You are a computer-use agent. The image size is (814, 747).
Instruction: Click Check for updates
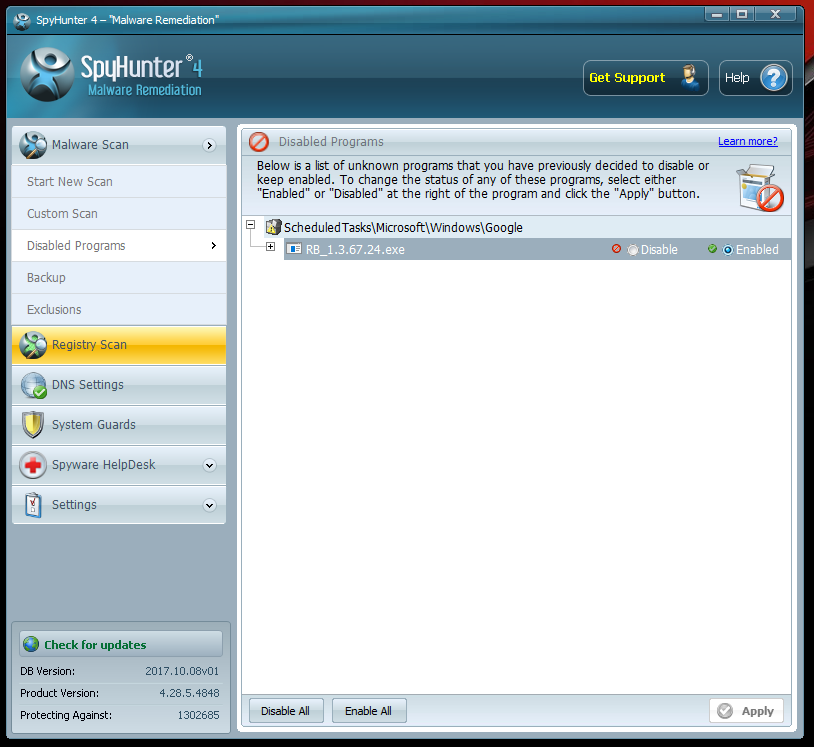coord(121,644)
